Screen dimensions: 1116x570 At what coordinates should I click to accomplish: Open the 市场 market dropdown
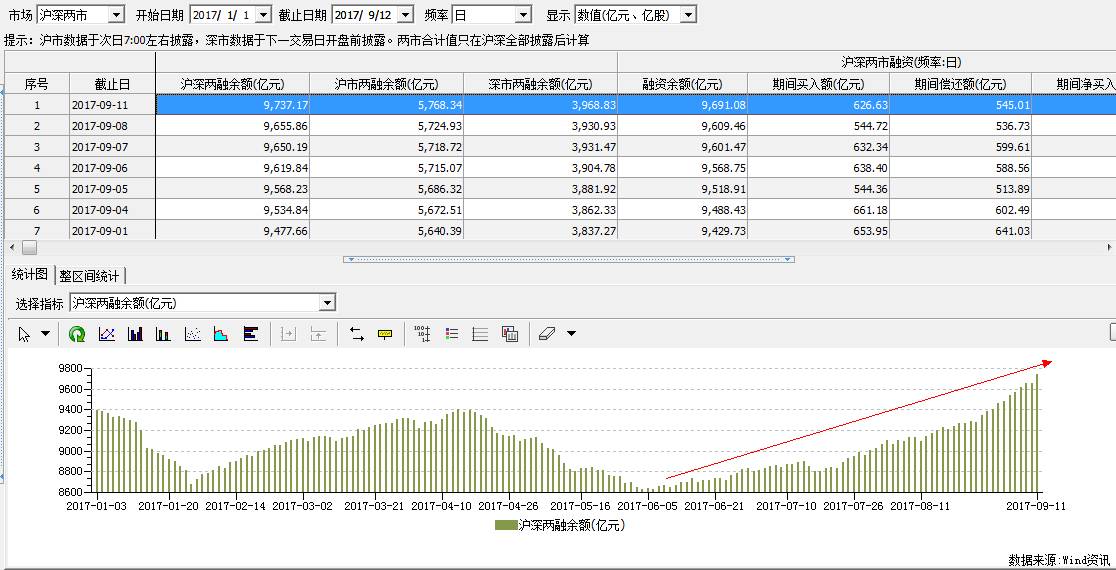[x=117, y=14]
